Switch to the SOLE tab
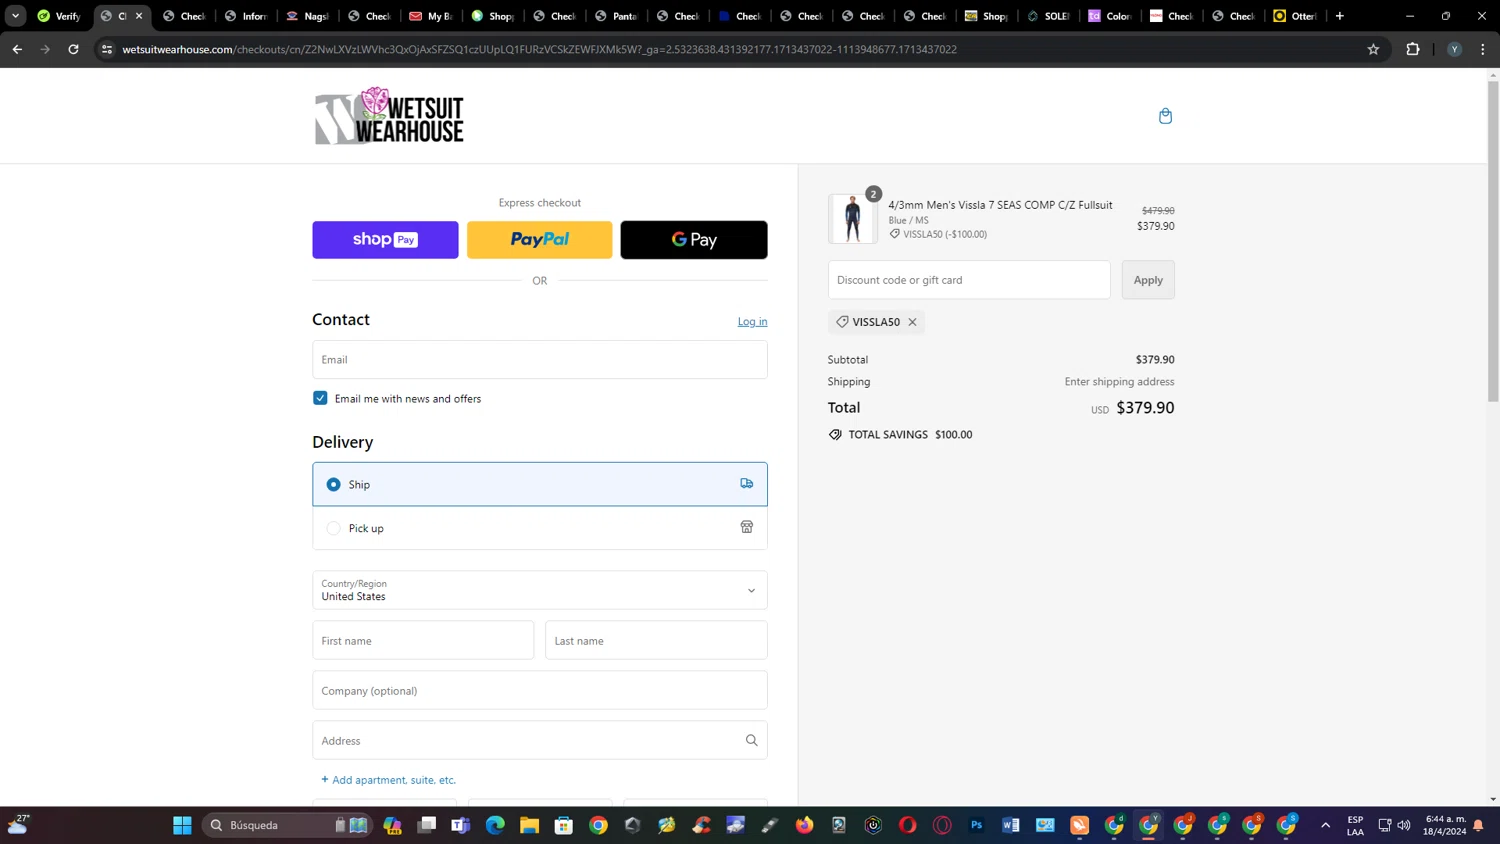The width and height of the screenshot is (1500, 844). pyautogui.click(x=1049, y=16)
